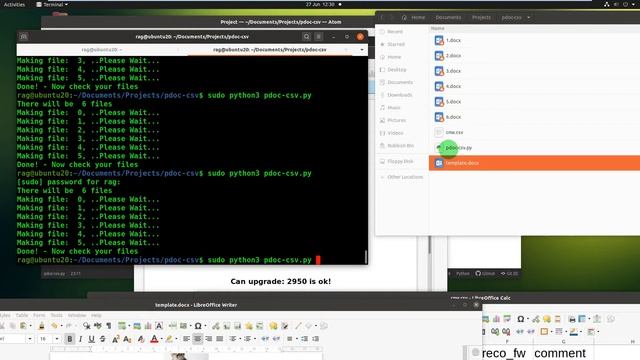Open the Help menu in Writer
This screenshot has width=640, height=360.
click(x=96, y=316)
